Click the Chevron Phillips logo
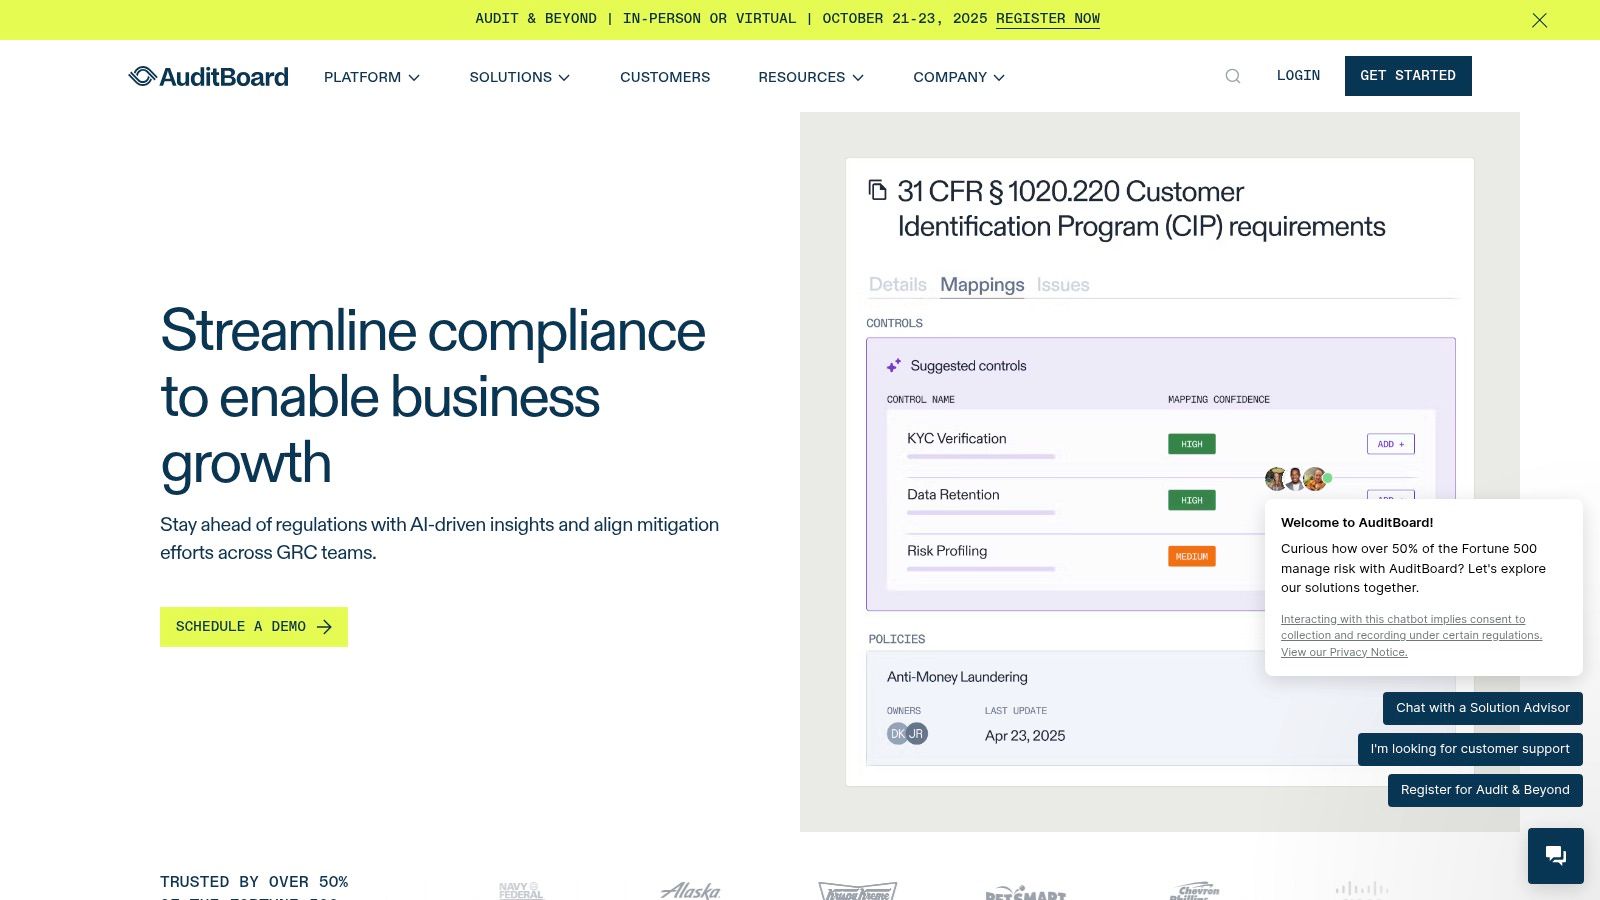The height and width of the screenshot is (900, 1600). [1196, 891]
